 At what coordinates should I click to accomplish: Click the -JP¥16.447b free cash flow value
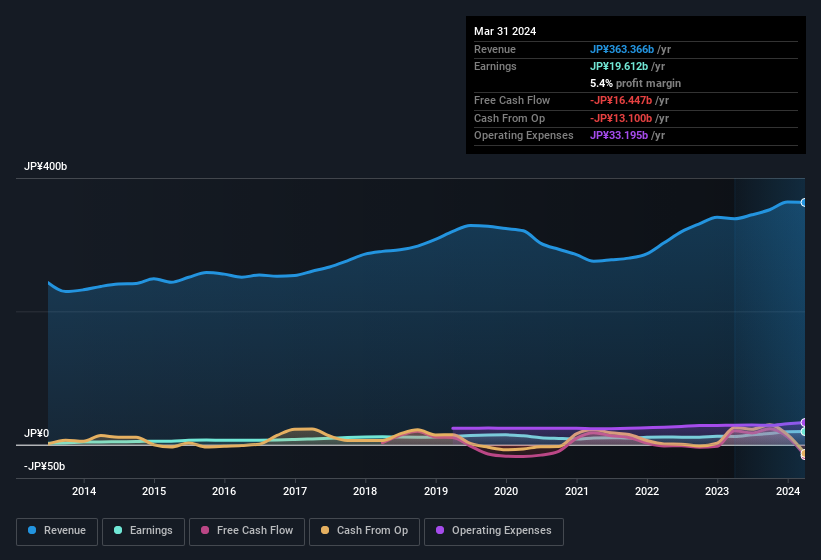pos(621,100)
